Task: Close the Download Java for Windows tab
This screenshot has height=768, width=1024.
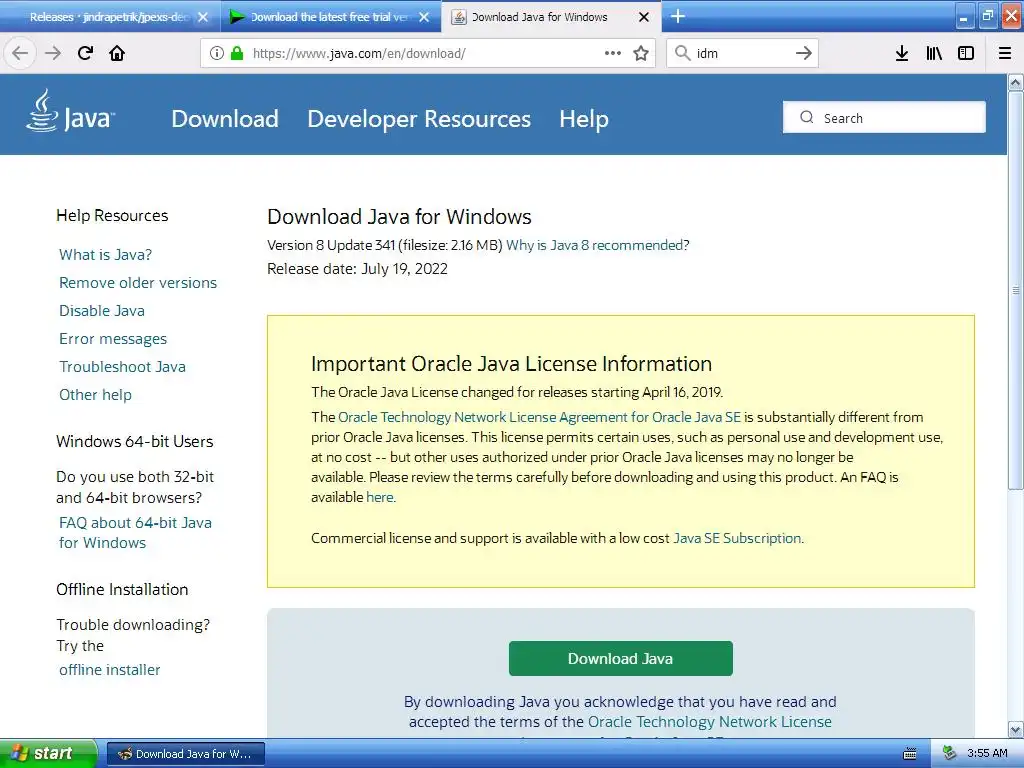Action: pos(644,17)
